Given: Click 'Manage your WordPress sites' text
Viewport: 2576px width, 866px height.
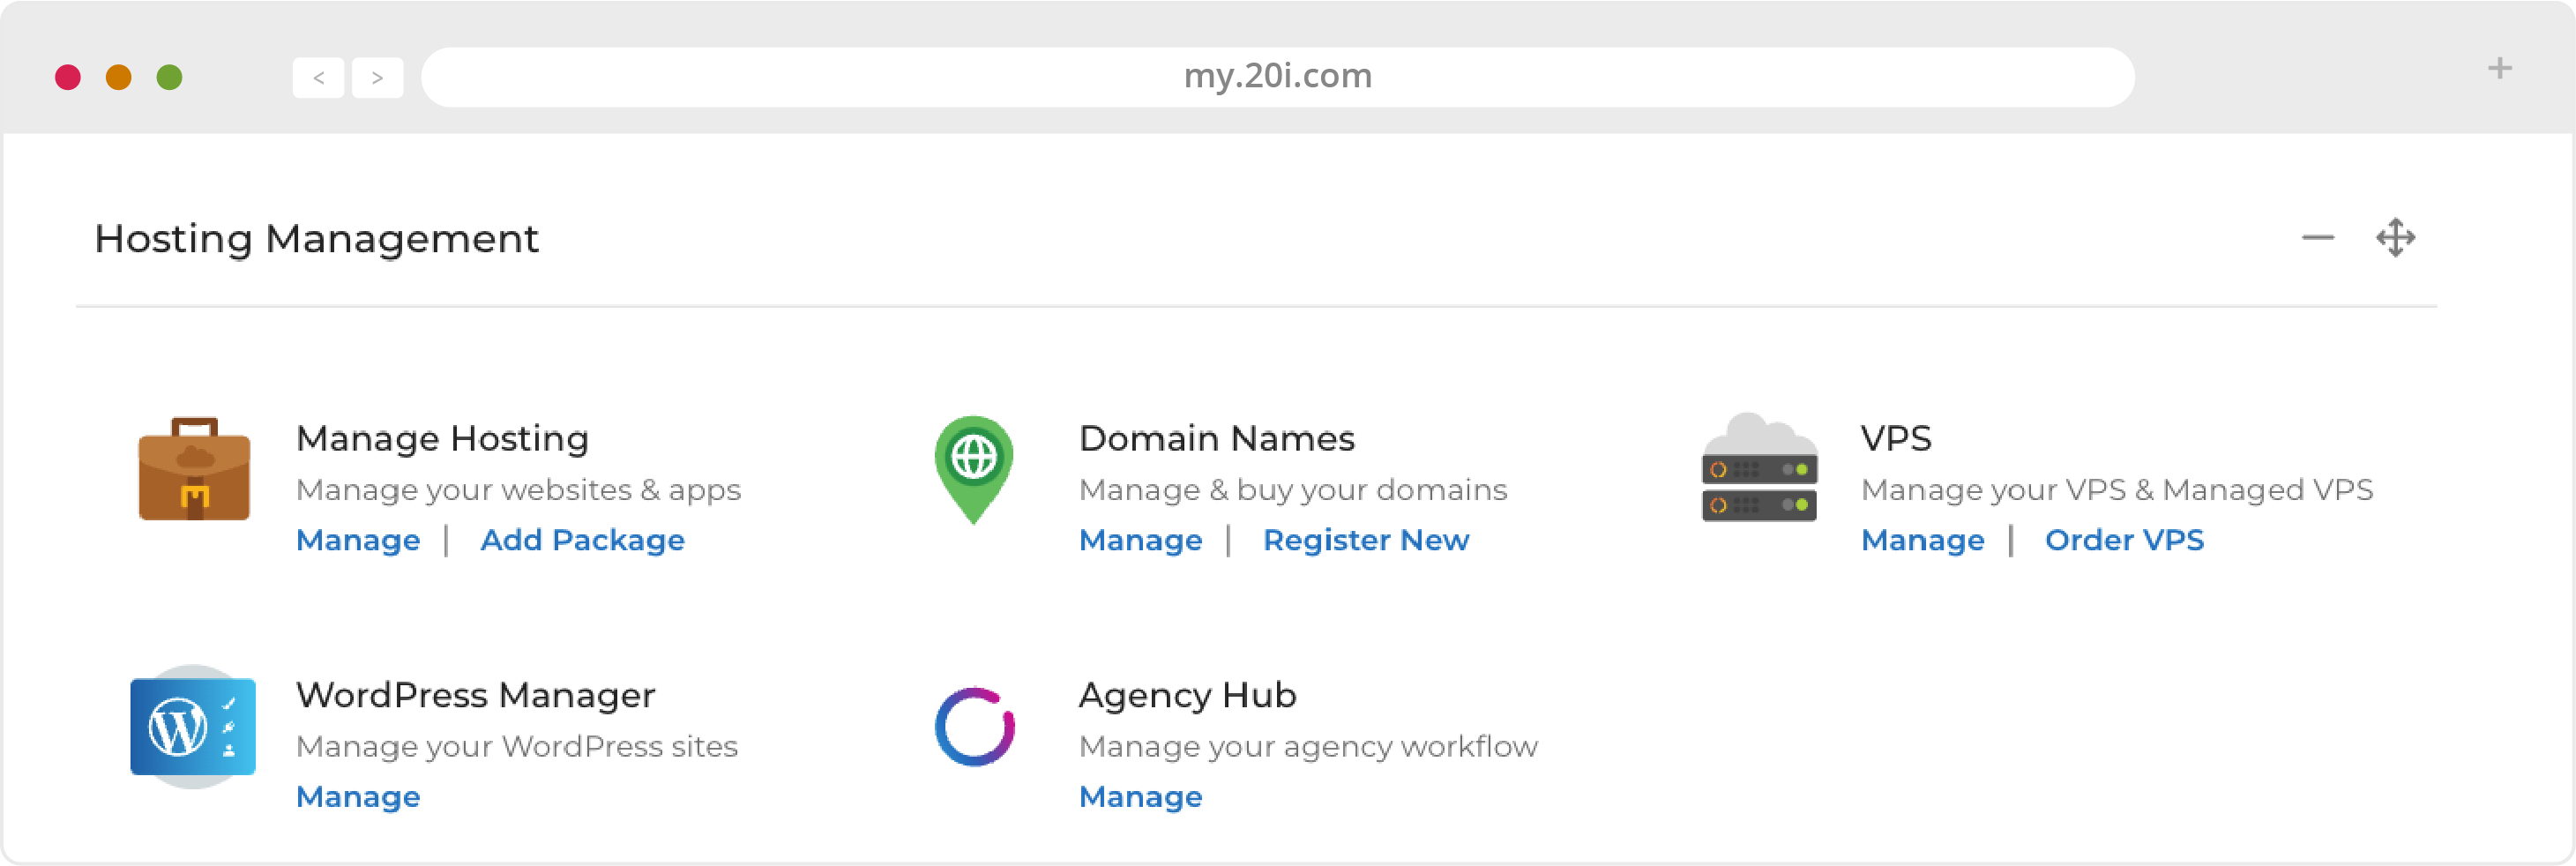Looking at the screenshot, I should coord(516,747).
